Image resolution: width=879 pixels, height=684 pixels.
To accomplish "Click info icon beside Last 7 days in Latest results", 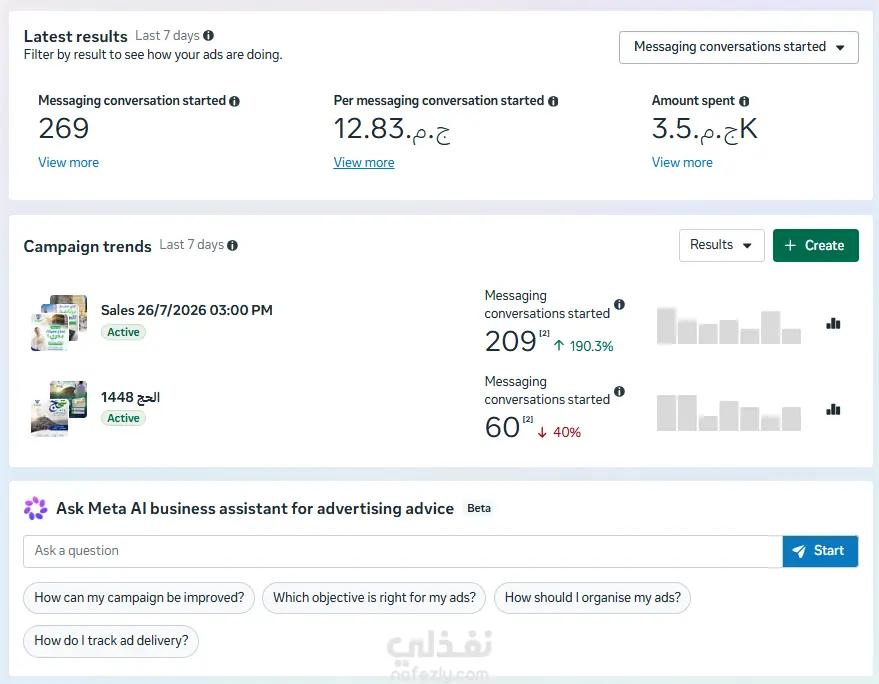I will tap(209, 35).
